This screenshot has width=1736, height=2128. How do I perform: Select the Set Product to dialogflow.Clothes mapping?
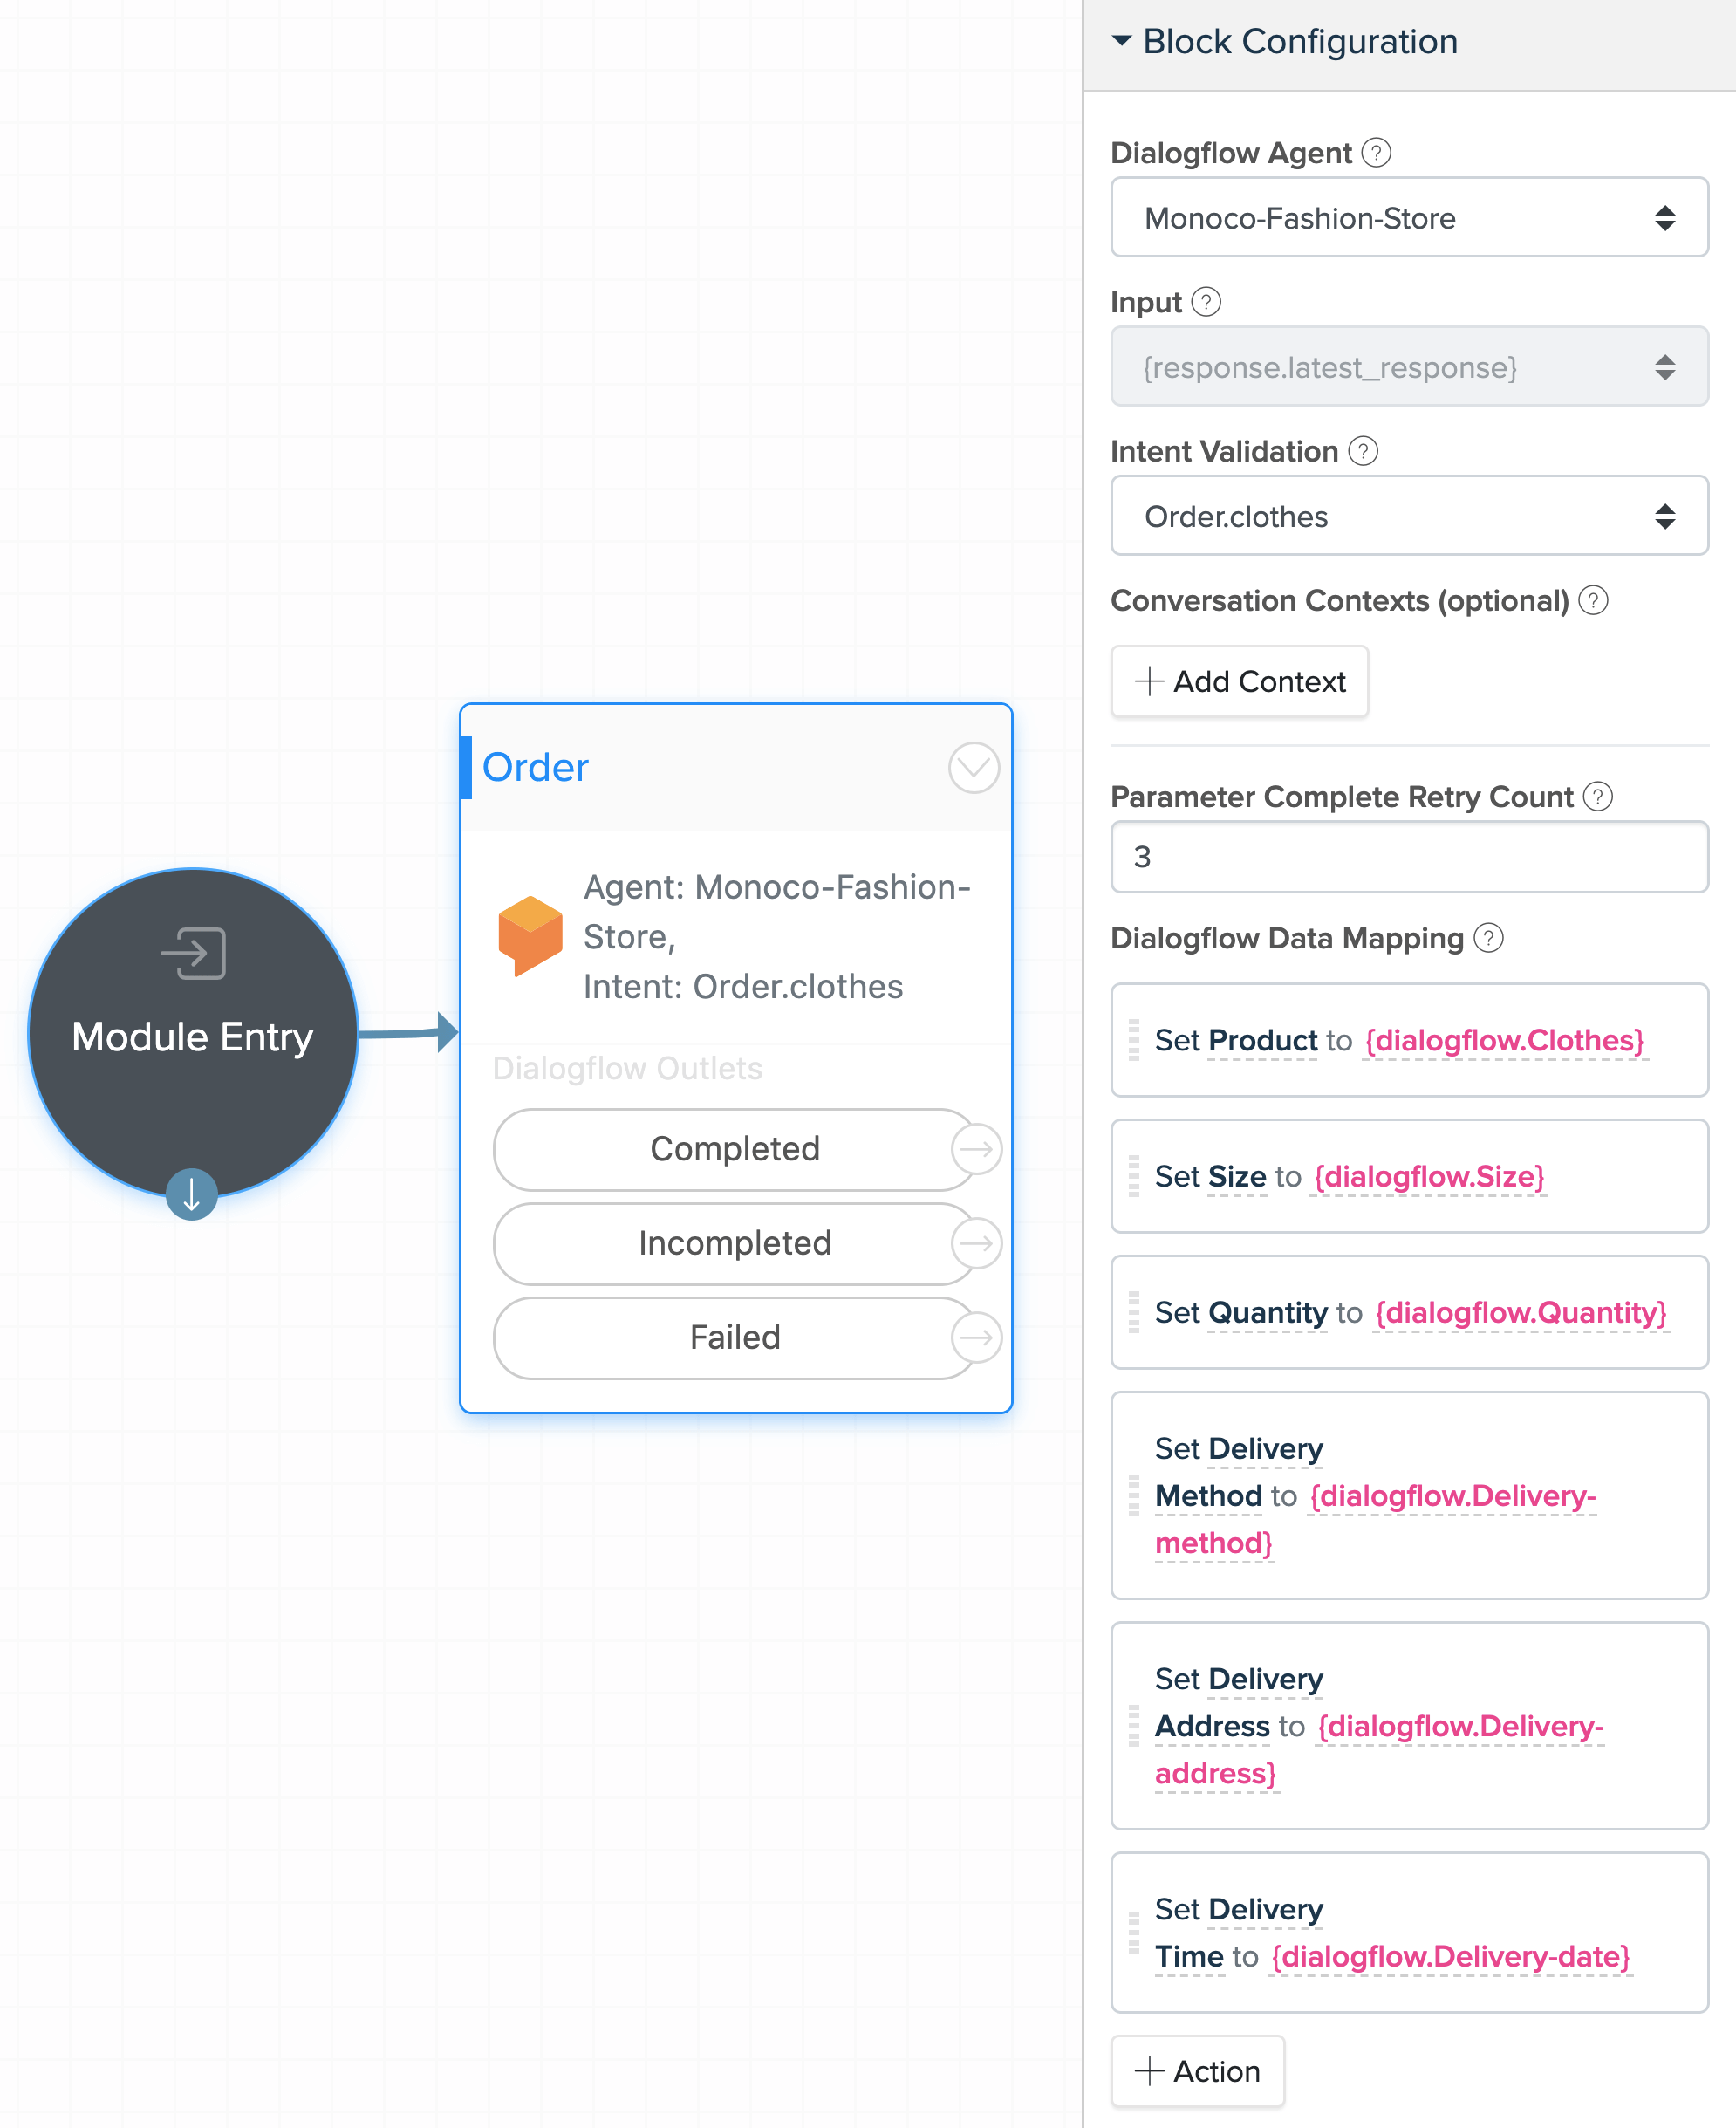[1409, 1040]
